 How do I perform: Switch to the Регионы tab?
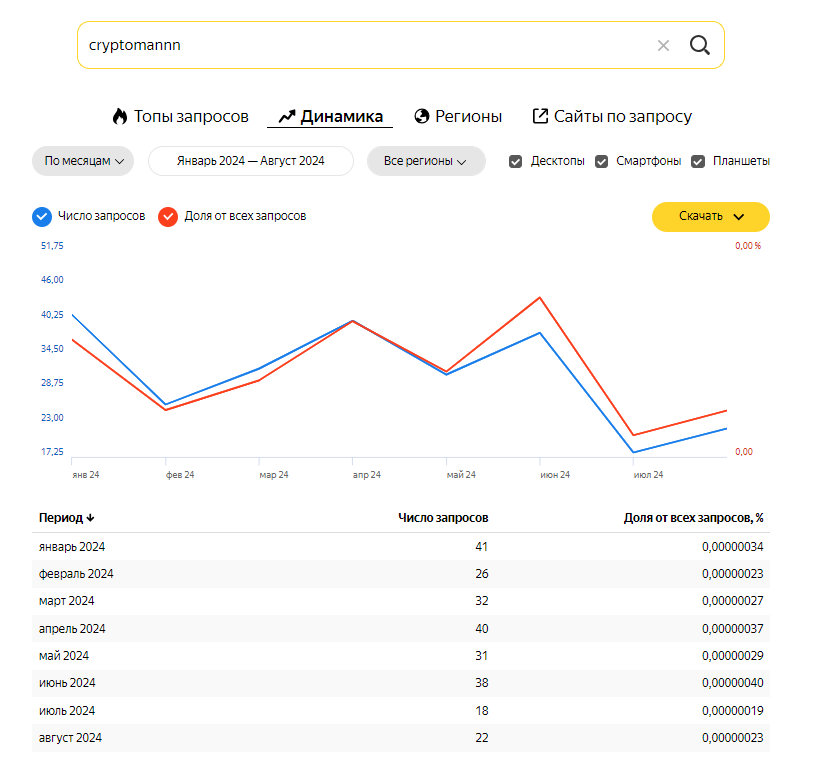[468, 116]
